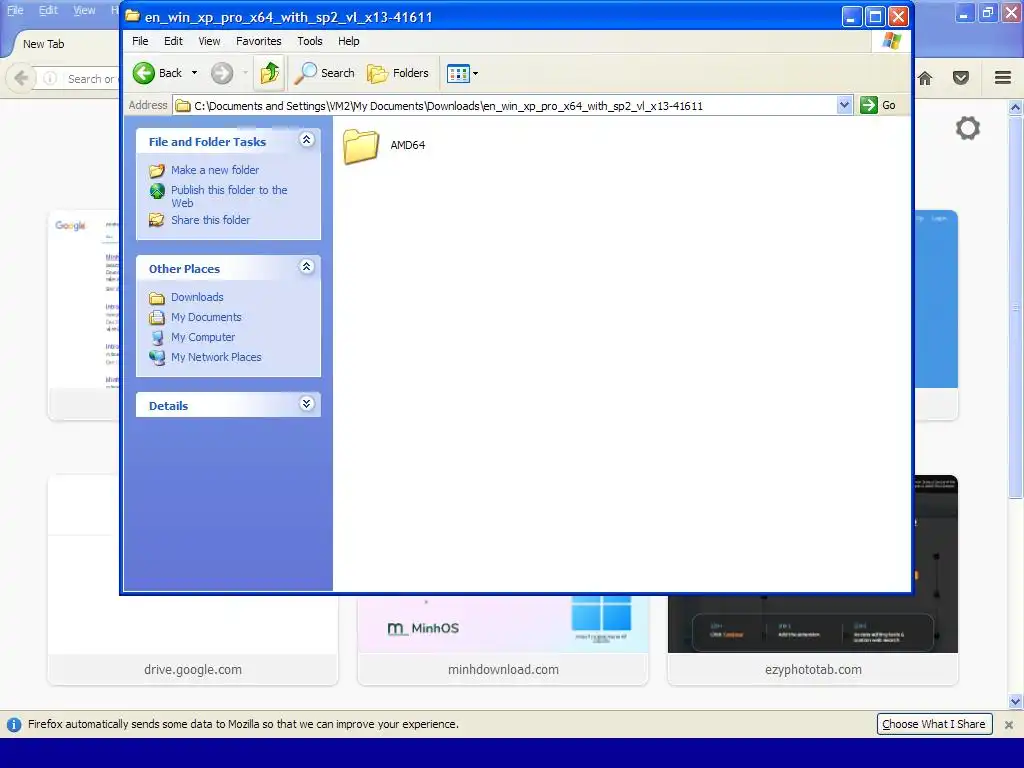The width and height of the screenshot is (1024, 768).
Task: Click the Firefox page info icon in address bar
Action: [x=50, y=78]
